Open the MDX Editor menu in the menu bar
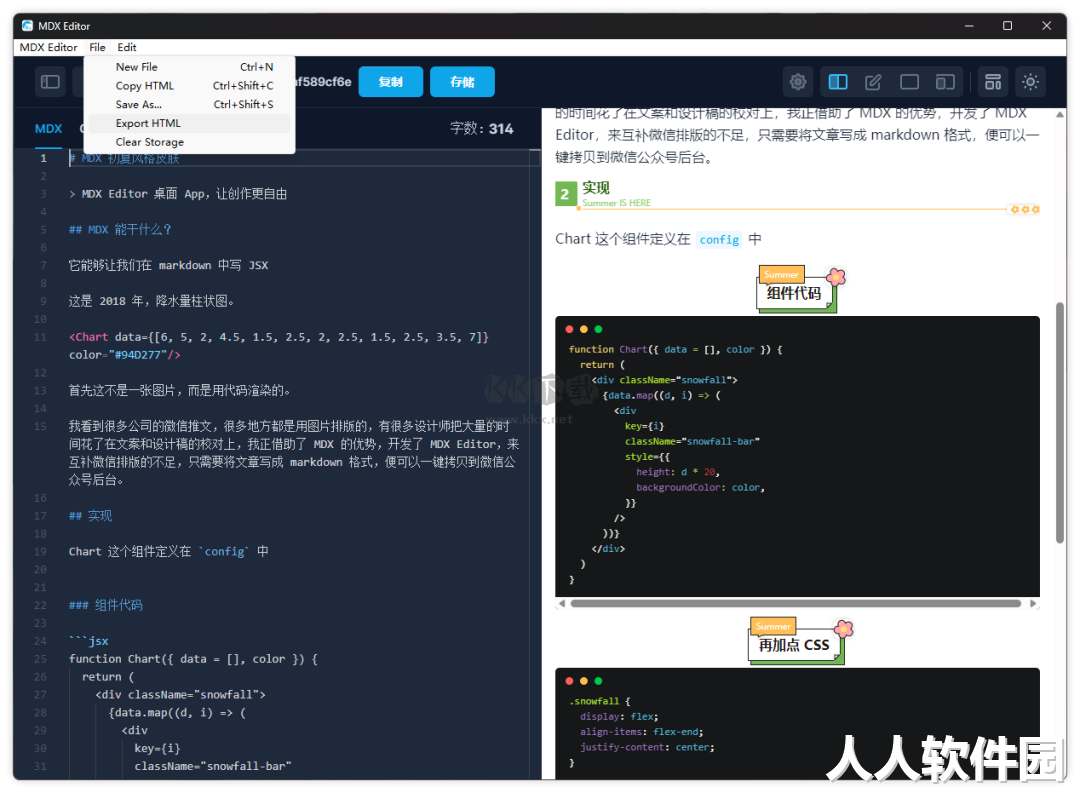Viewport: 1080px width, 793px height. [48, 47]
